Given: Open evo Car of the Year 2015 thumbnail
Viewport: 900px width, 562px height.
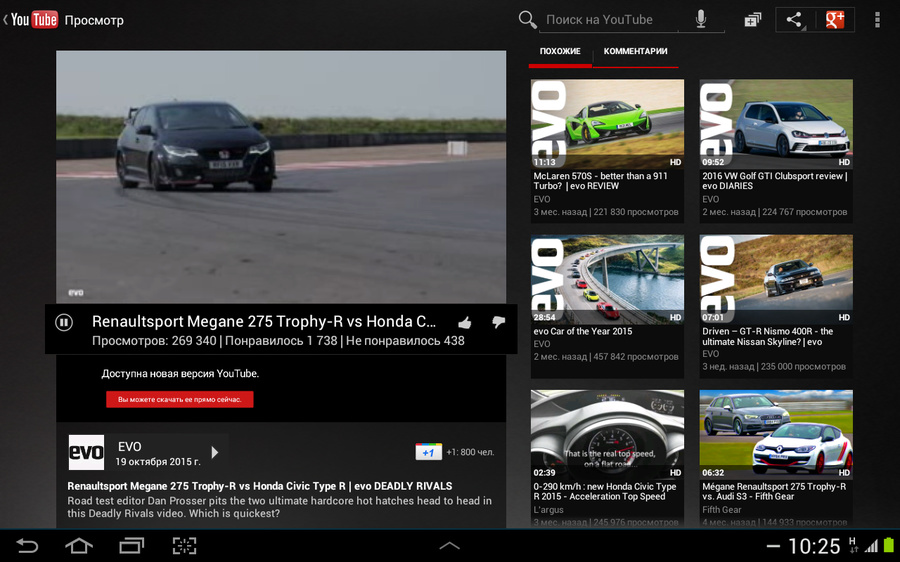Looking at the screenshot, I should pyautogui.click(x=607, y=279).
